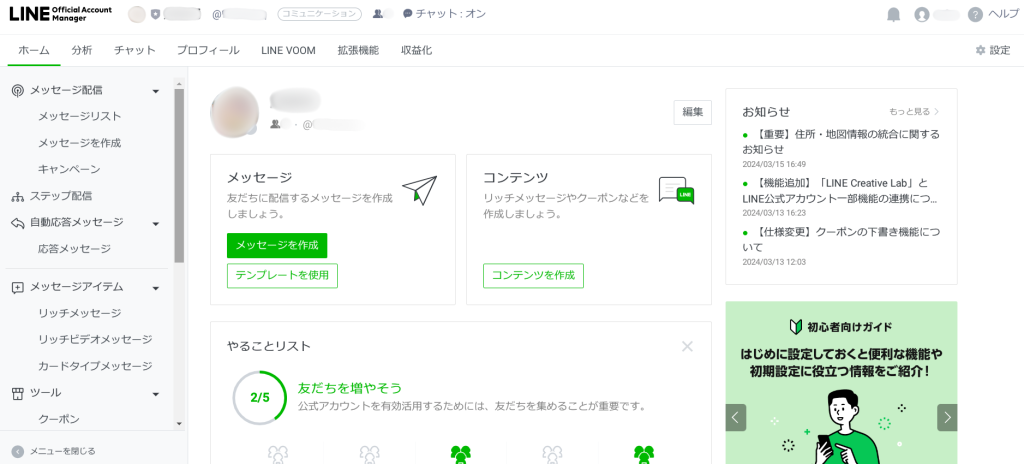Viewport: 1024px width, 464px height.
Task: Open notice 【重要】住所・地図情報の統合
Action: pos(841,142)
